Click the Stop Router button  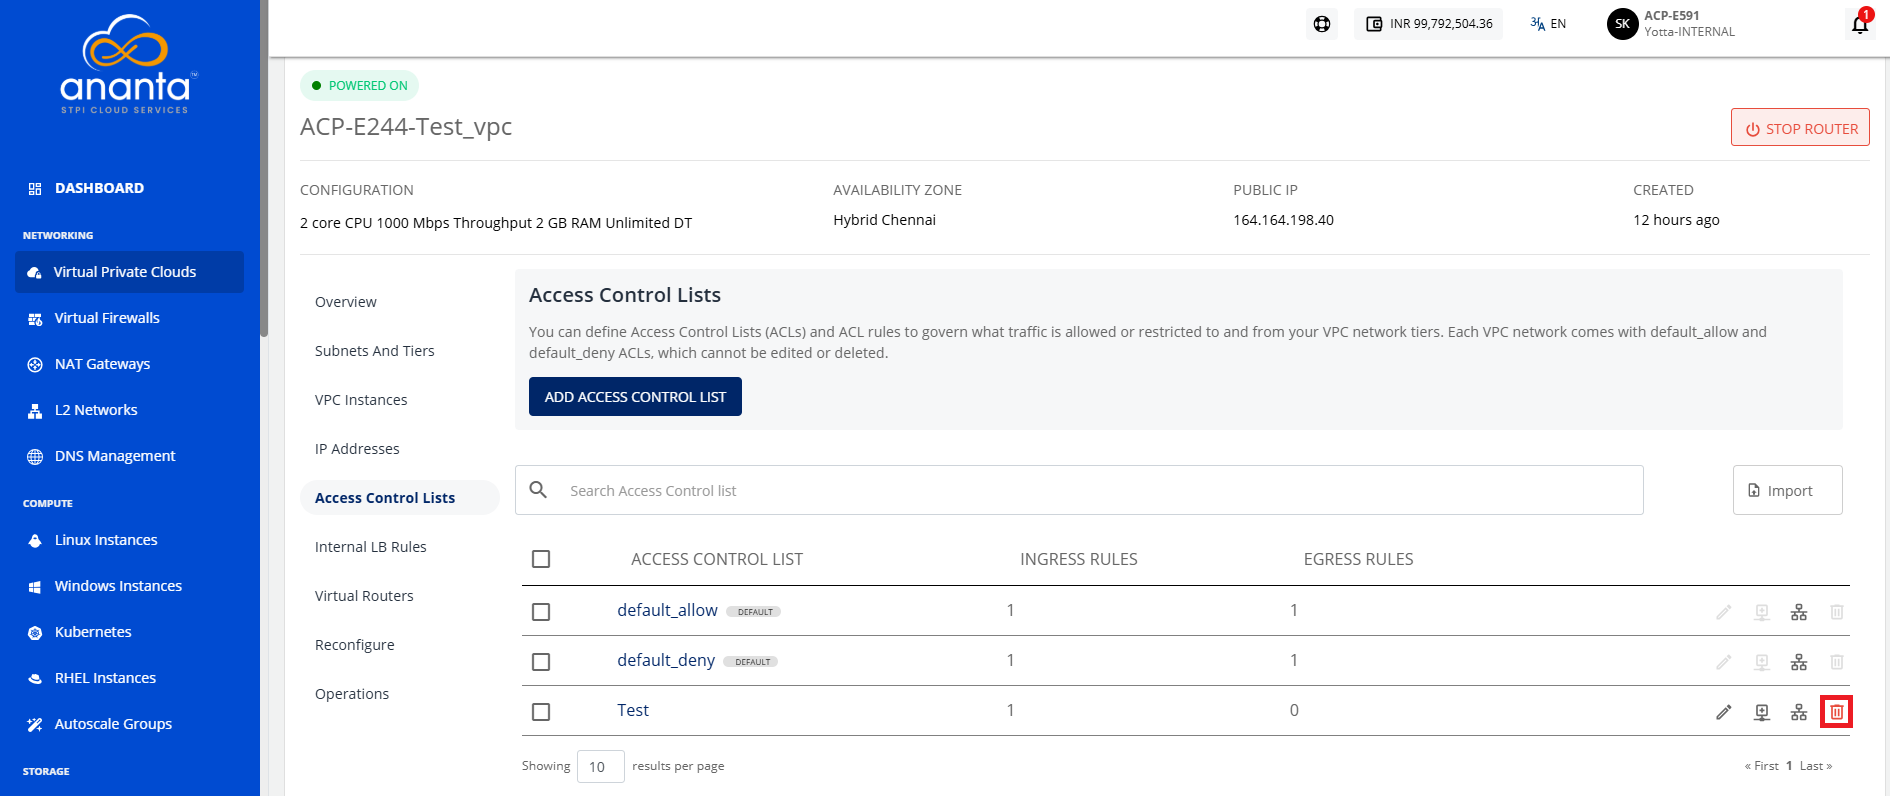click(1800, 128)
